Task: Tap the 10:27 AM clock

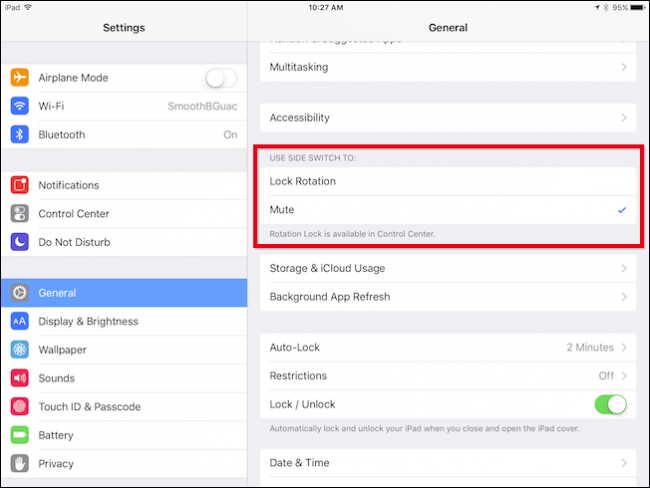Action: click(x=326, y=7)
